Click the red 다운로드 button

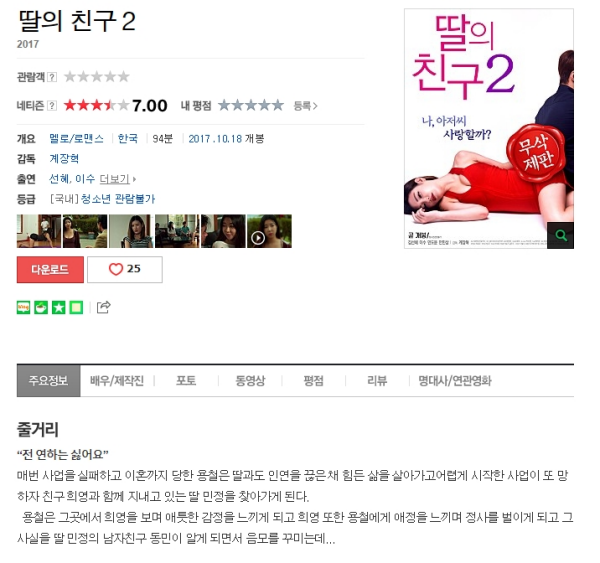[x=50, y=269]
